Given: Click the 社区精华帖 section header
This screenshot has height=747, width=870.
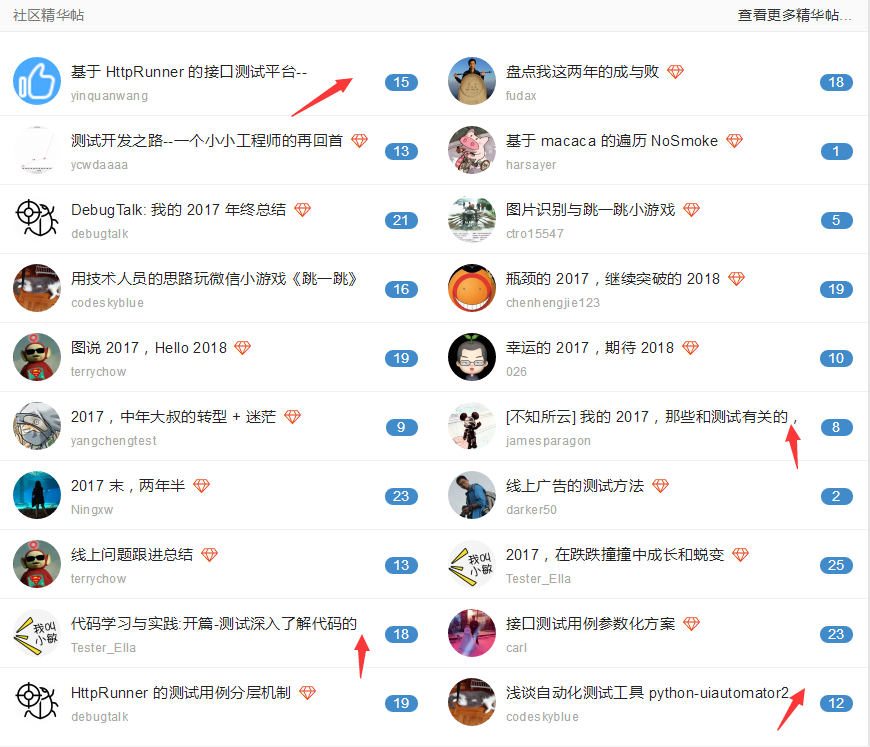Looking at the screenshot, I should (49, 15).
